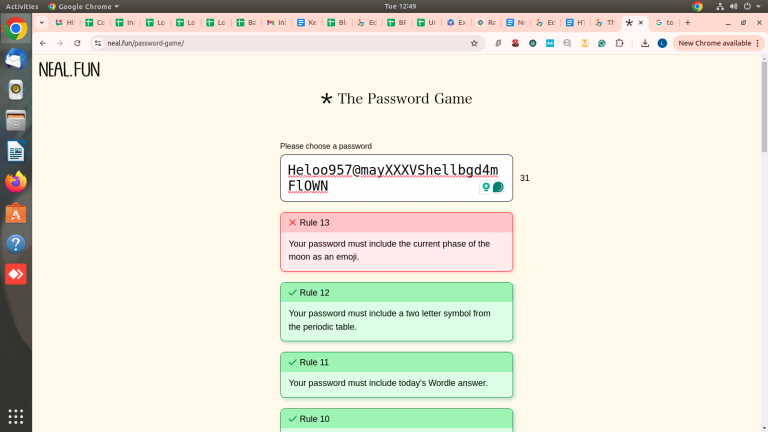768x432 pixels.
Task: Reload the Password Game page
Action: coord(77,43)
